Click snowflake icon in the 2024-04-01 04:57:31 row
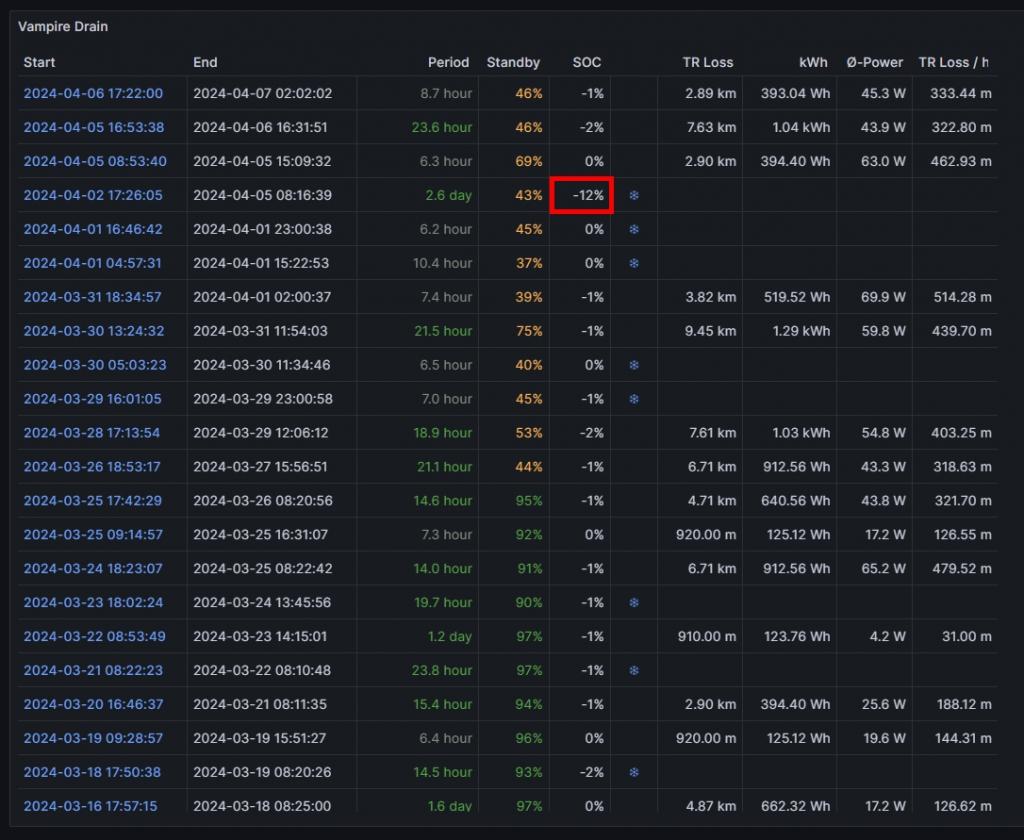 click(x=634, y=264)
